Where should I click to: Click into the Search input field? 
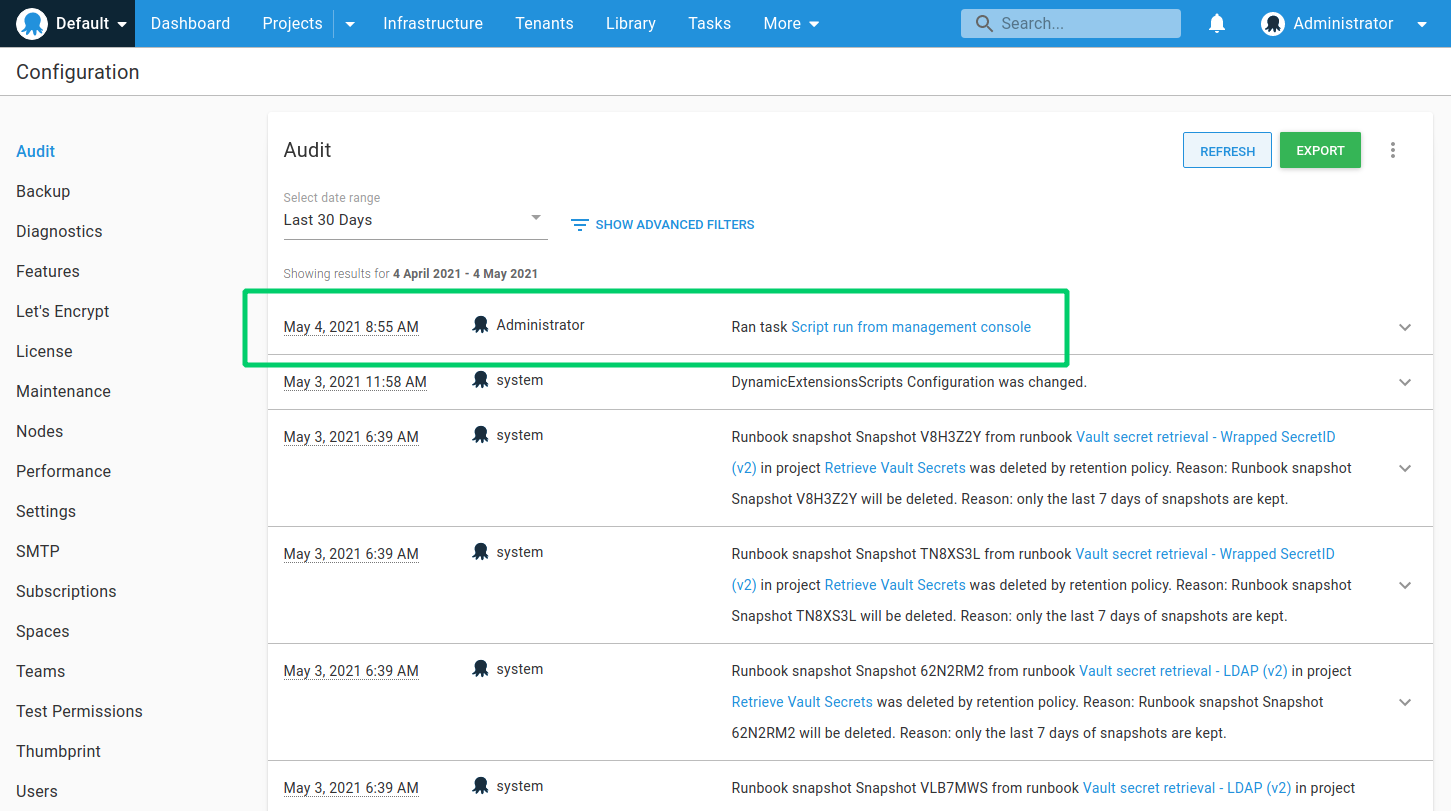click(1085, 23)
